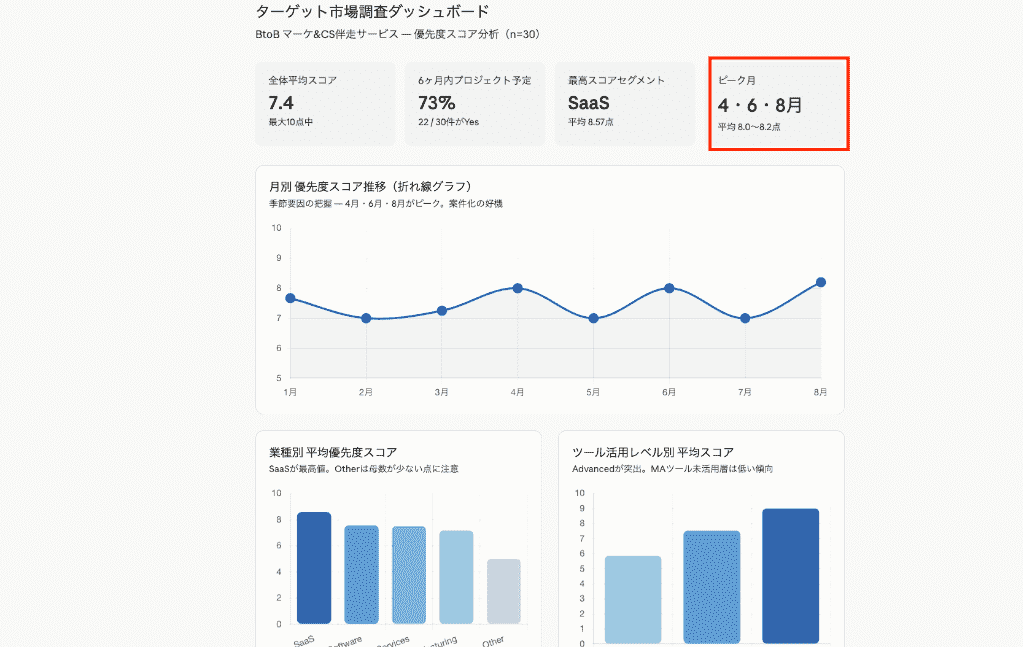
Task: Select the 4月 peak data point
Action: coord(517,288)
